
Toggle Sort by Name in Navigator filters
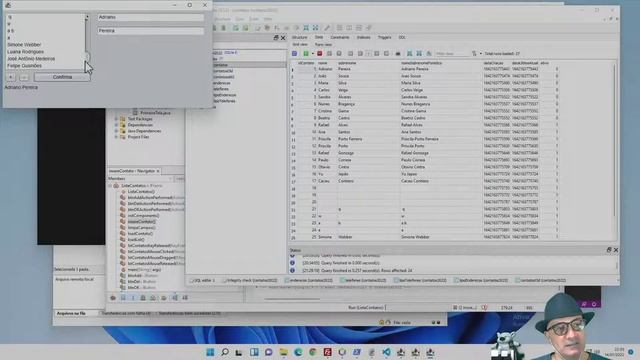click(x=175, y=298)
